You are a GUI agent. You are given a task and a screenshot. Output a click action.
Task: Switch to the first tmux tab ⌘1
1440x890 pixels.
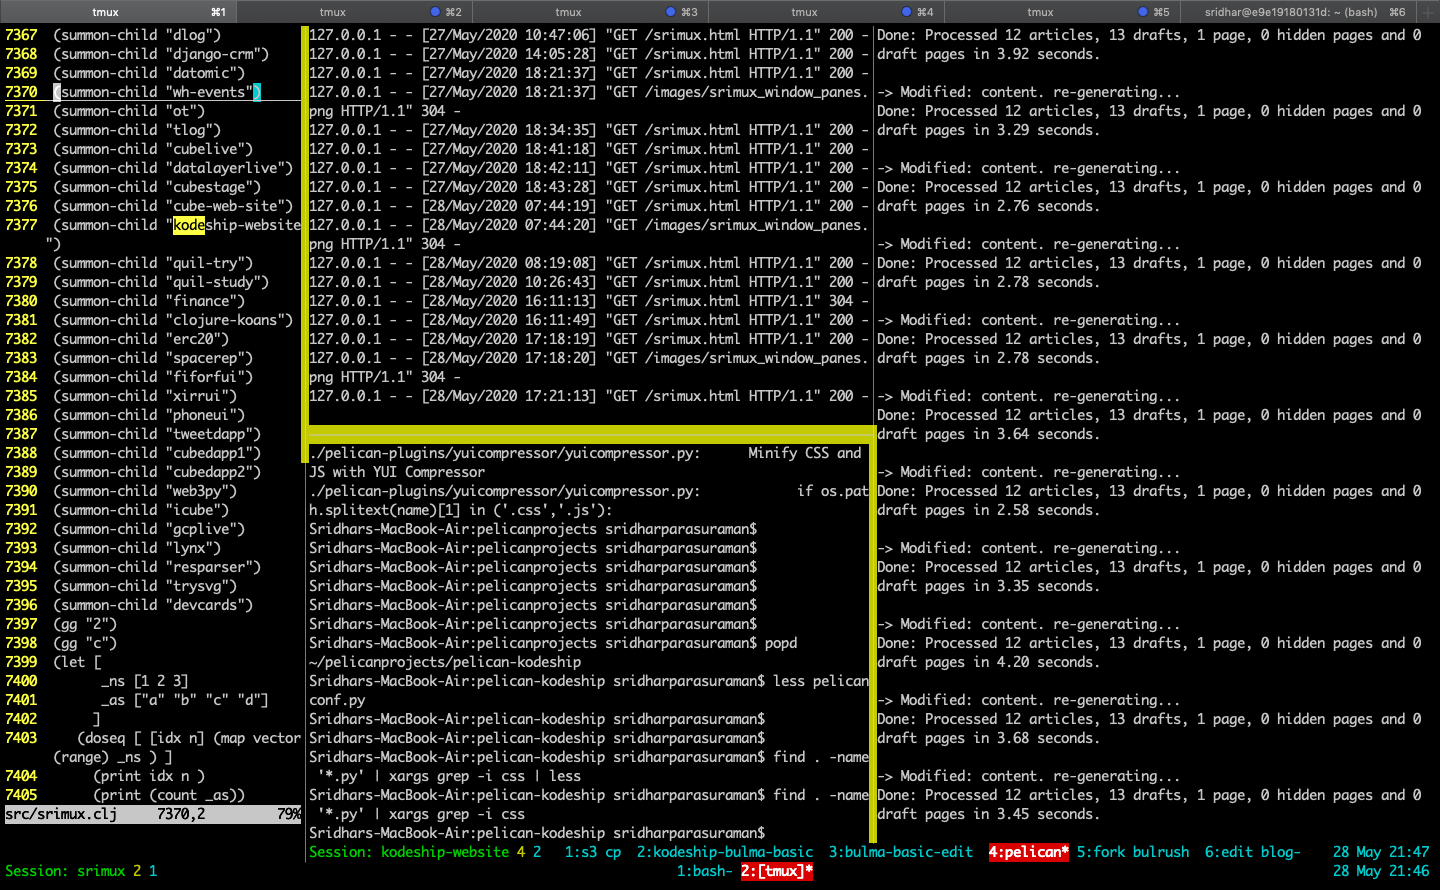pos(118,12)
